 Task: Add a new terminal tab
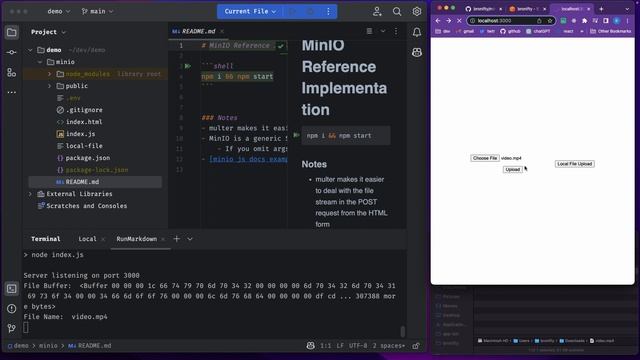coord(177,239)
